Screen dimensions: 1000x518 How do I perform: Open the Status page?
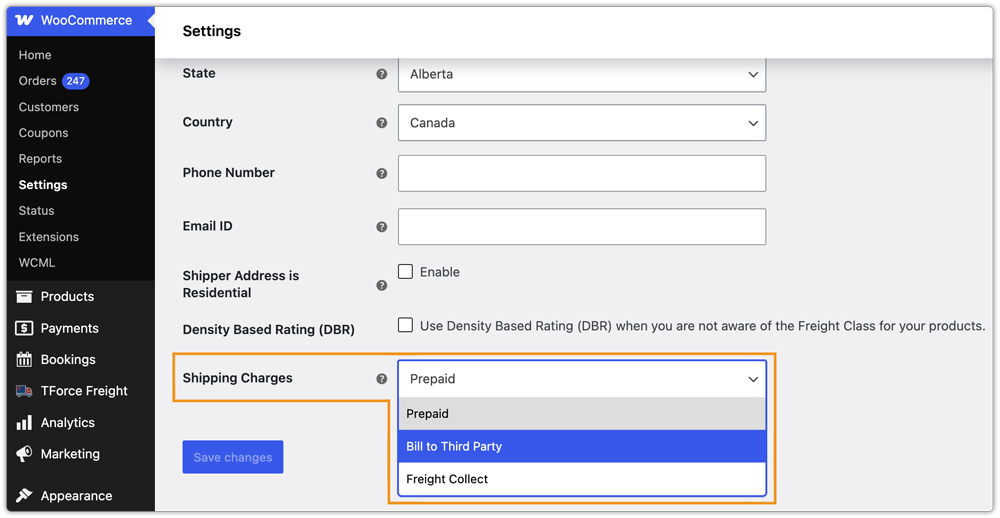(36, 211)
